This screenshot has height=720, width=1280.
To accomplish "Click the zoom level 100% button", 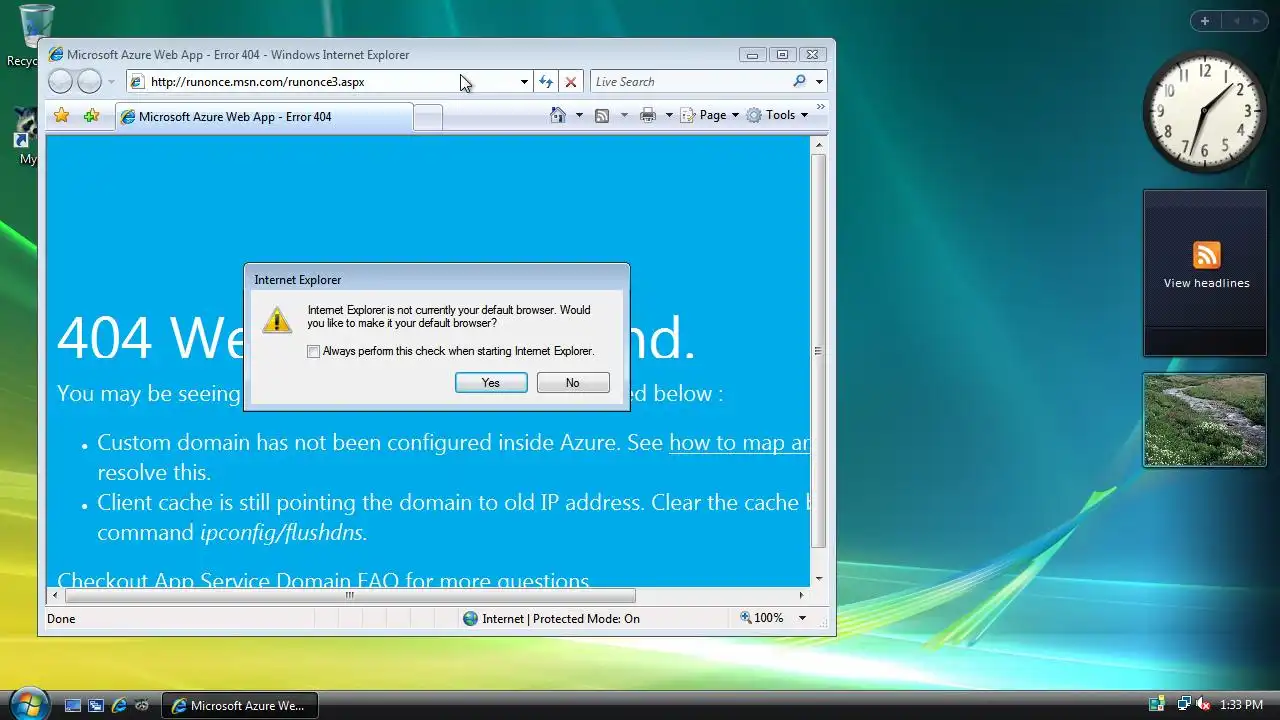I will [x=762, y=618].
